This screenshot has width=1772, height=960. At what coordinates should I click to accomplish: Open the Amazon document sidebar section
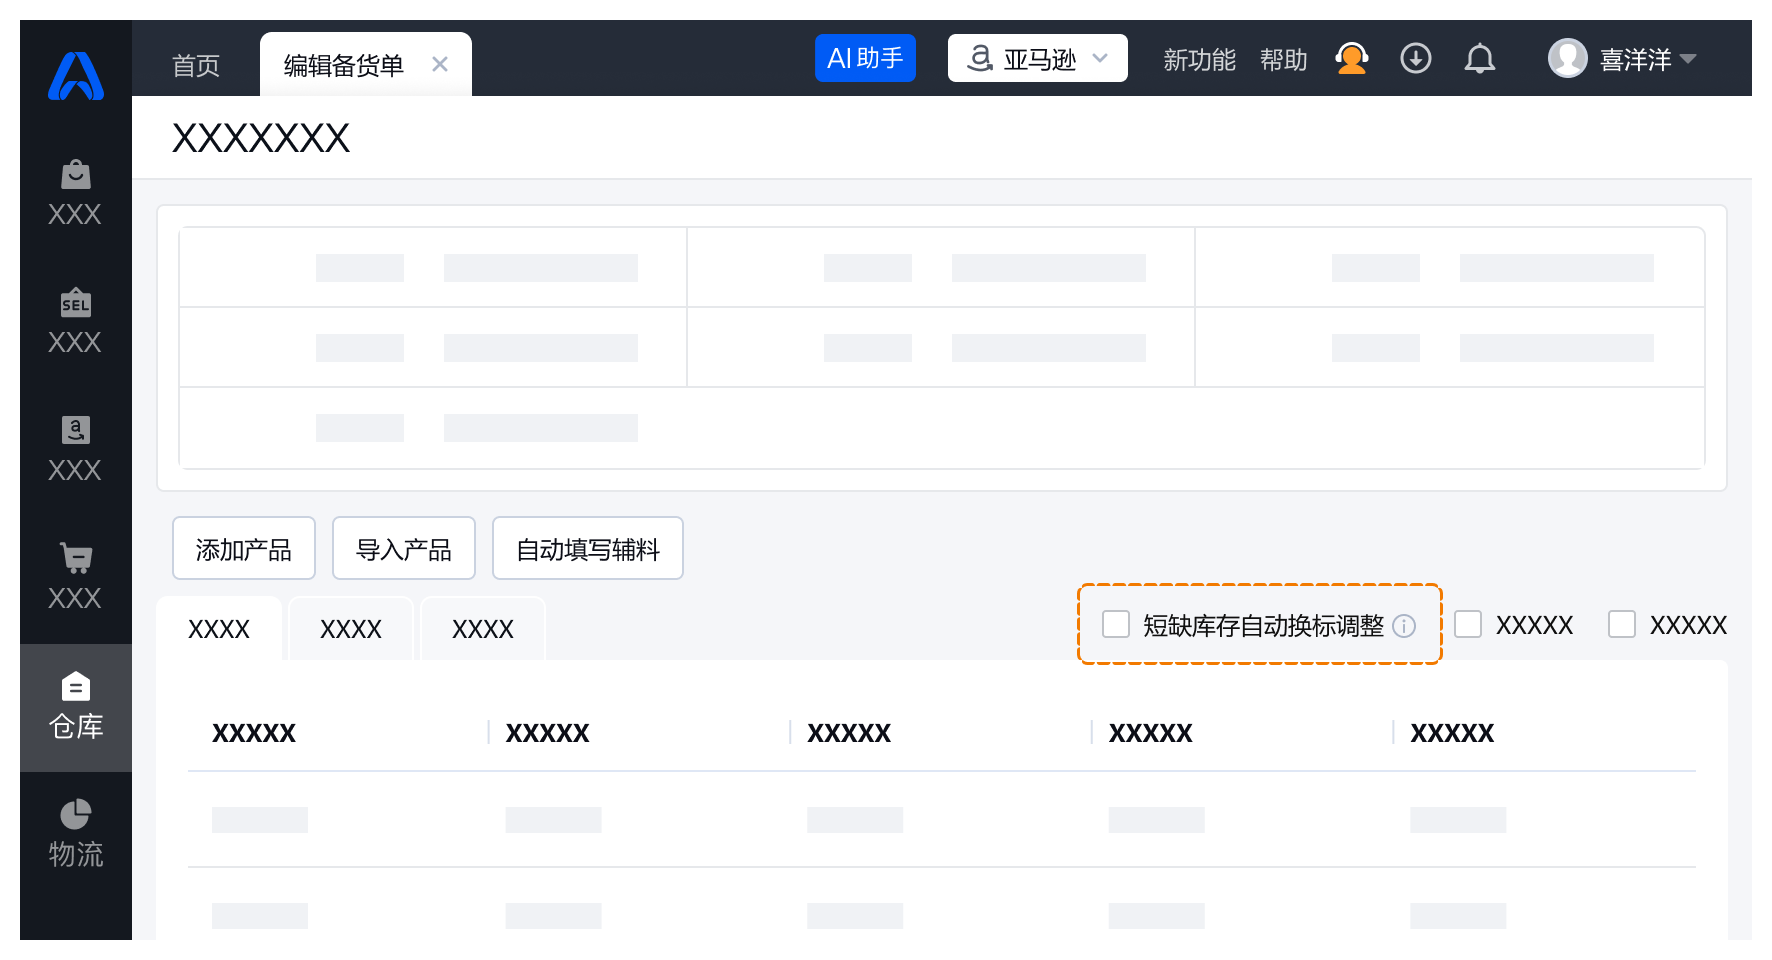(76, 450)
